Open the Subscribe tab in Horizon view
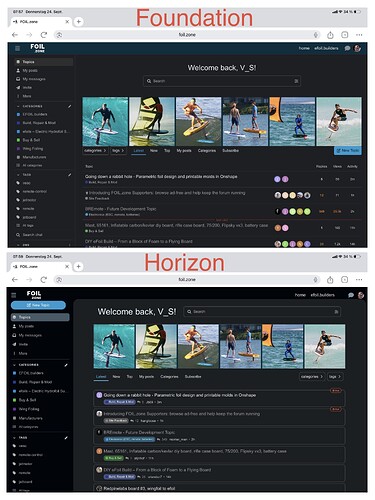 (x=193, y=377)
